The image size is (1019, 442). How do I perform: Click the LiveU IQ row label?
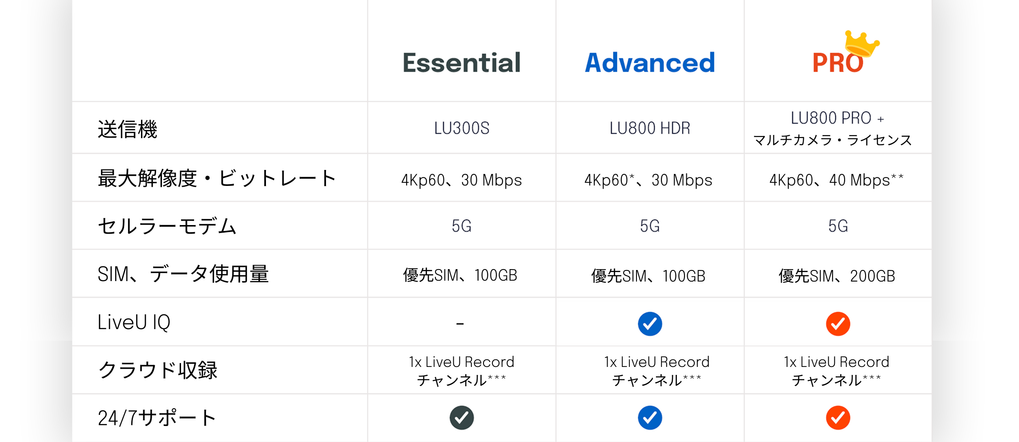(134, 322)
